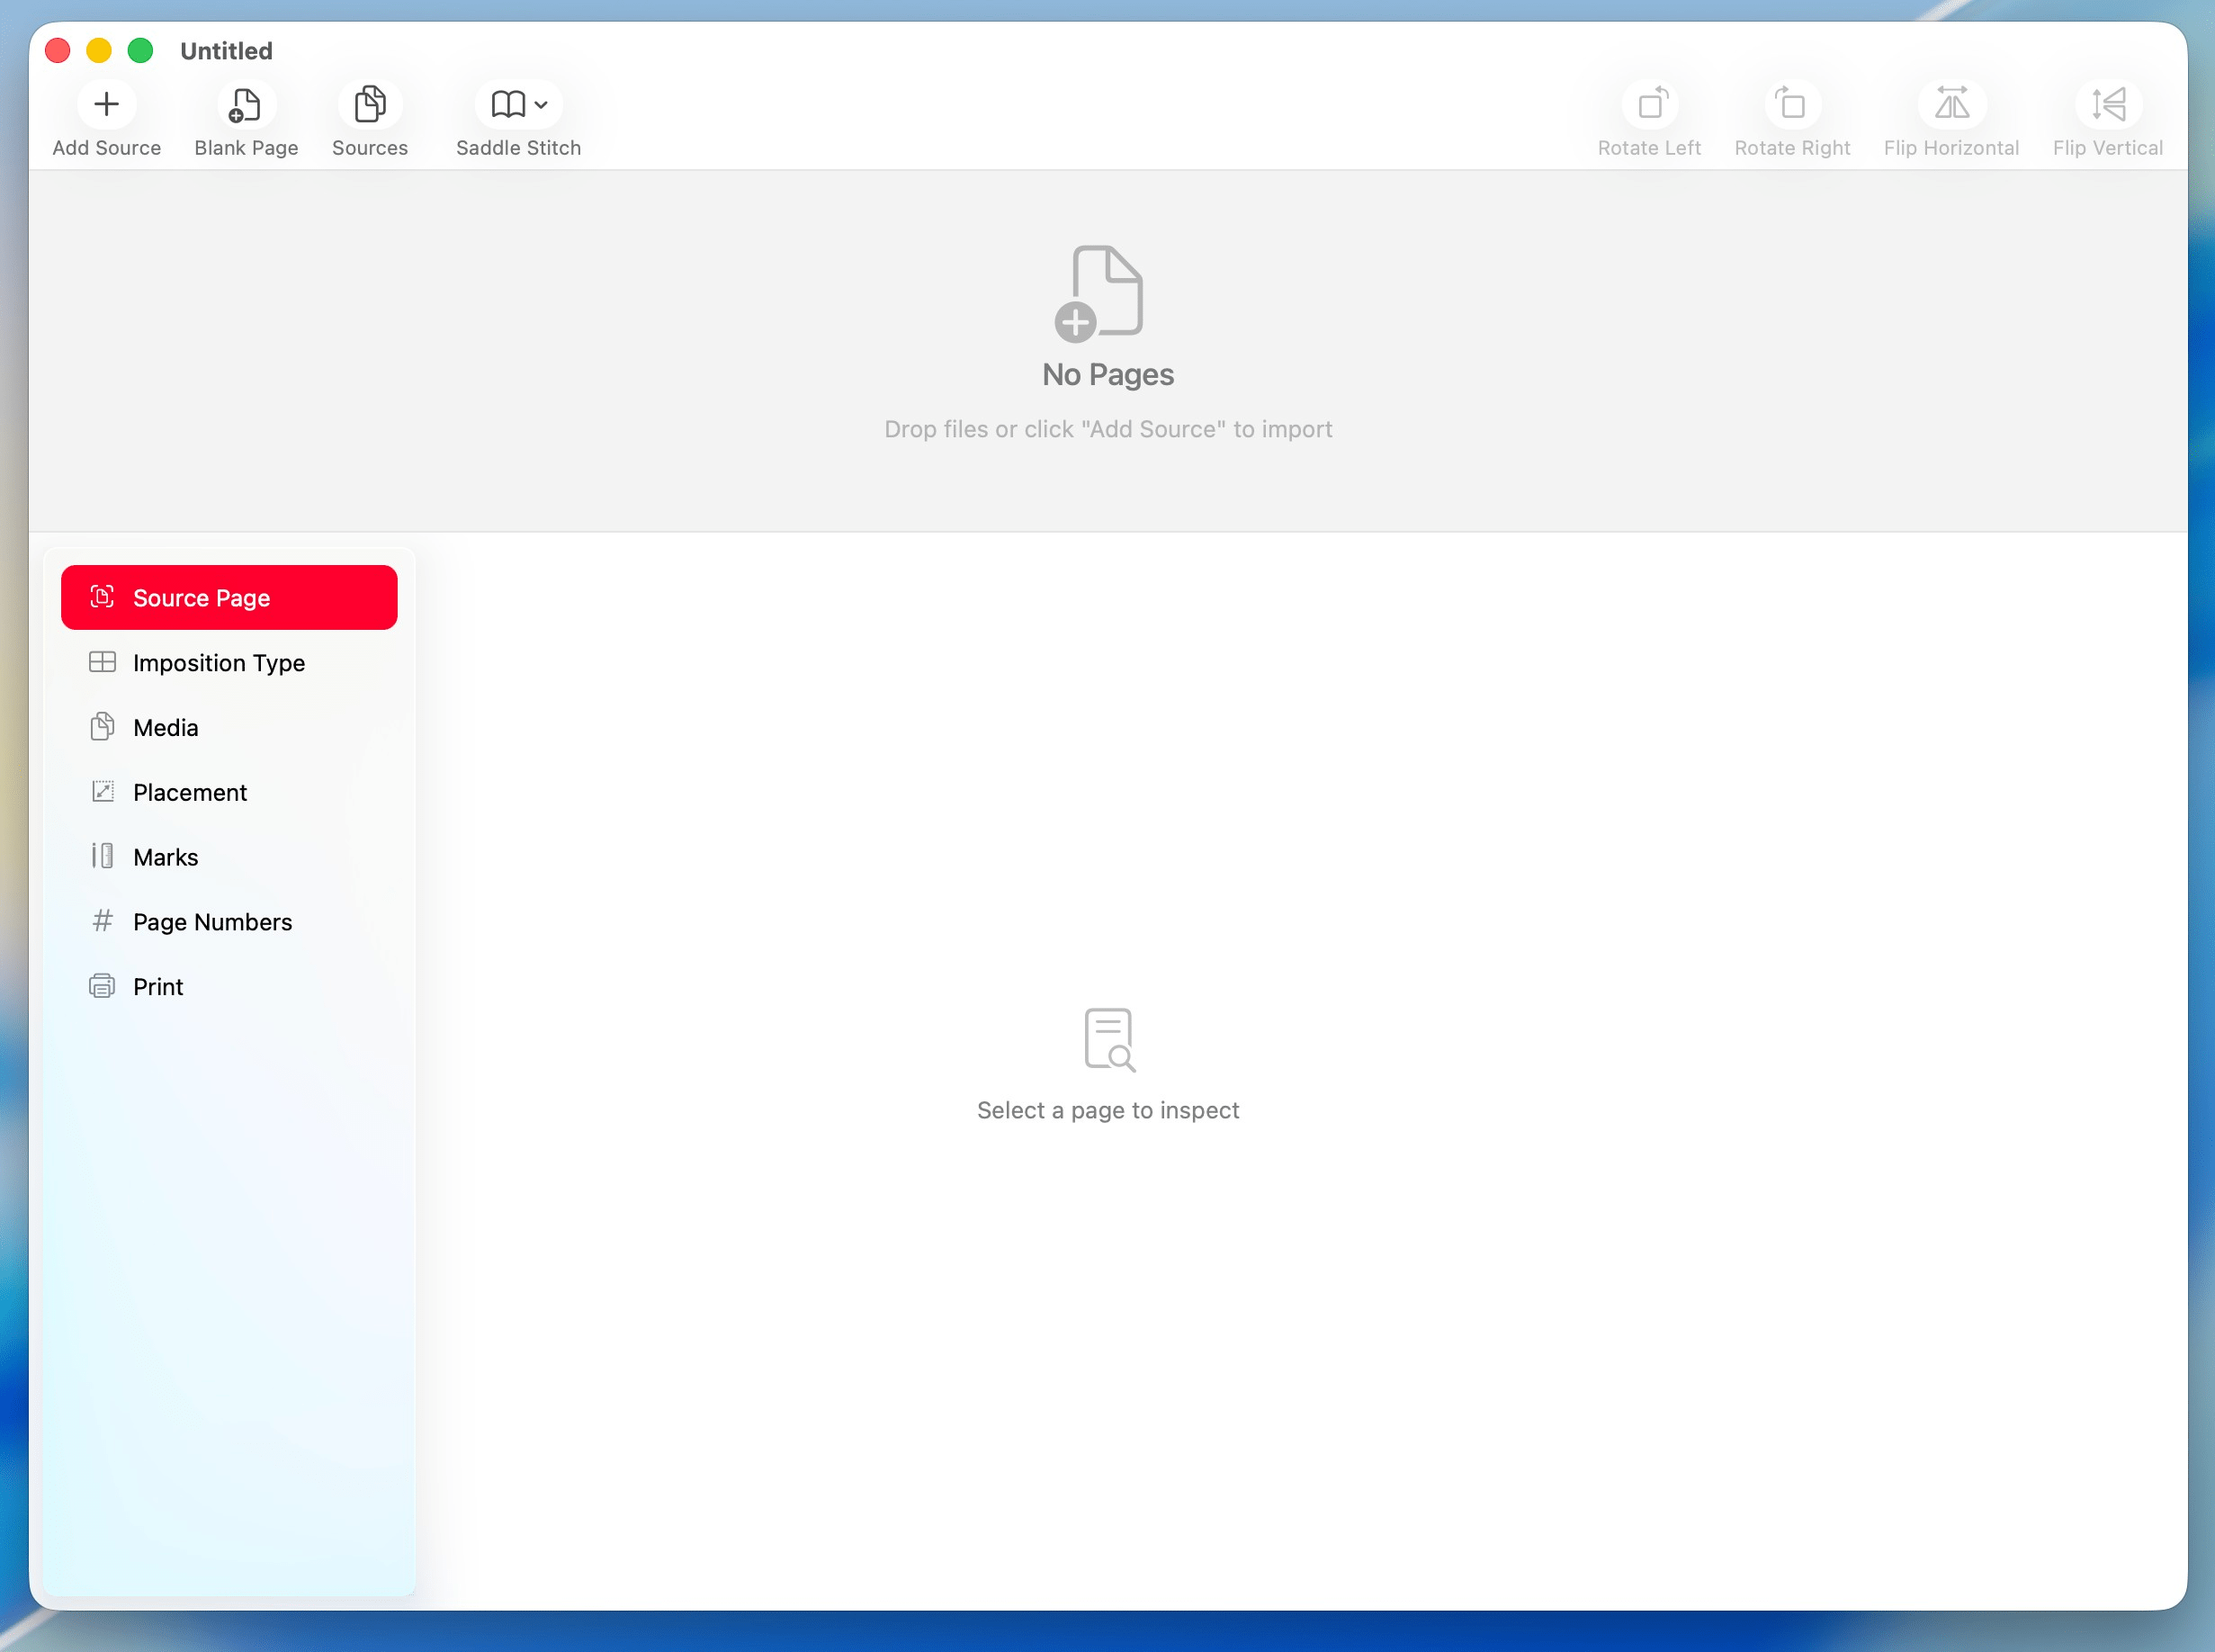This screenshot has width=2215, height=1652.
Task: Expand the Saddle Stitch dropdown chevron
Action: click(539, 104)
